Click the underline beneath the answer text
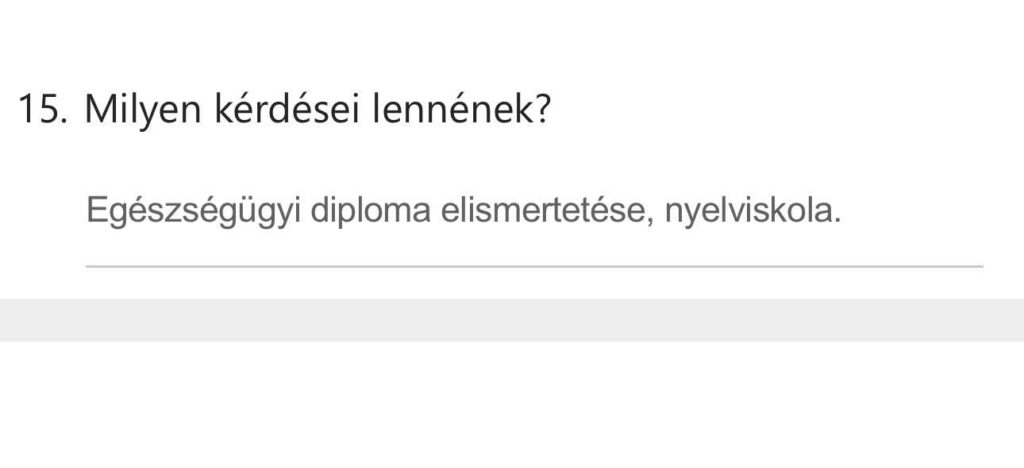 [534, 266]
